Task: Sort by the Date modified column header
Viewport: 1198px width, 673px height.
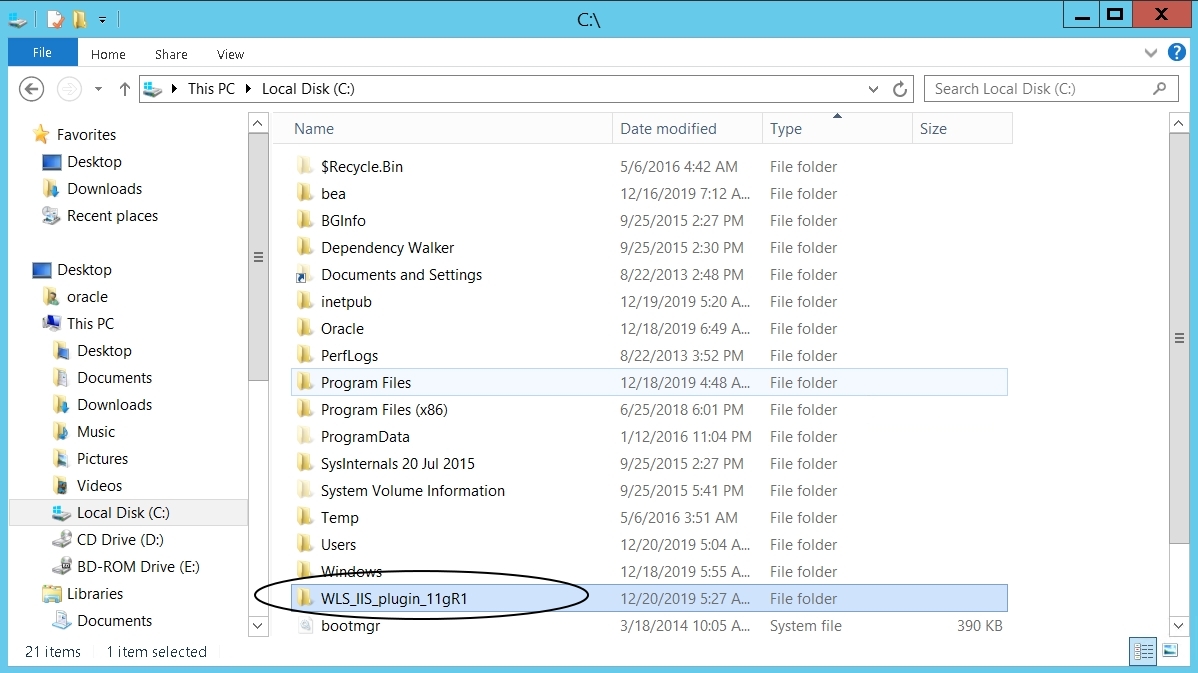Action: (x=687, y=128)
